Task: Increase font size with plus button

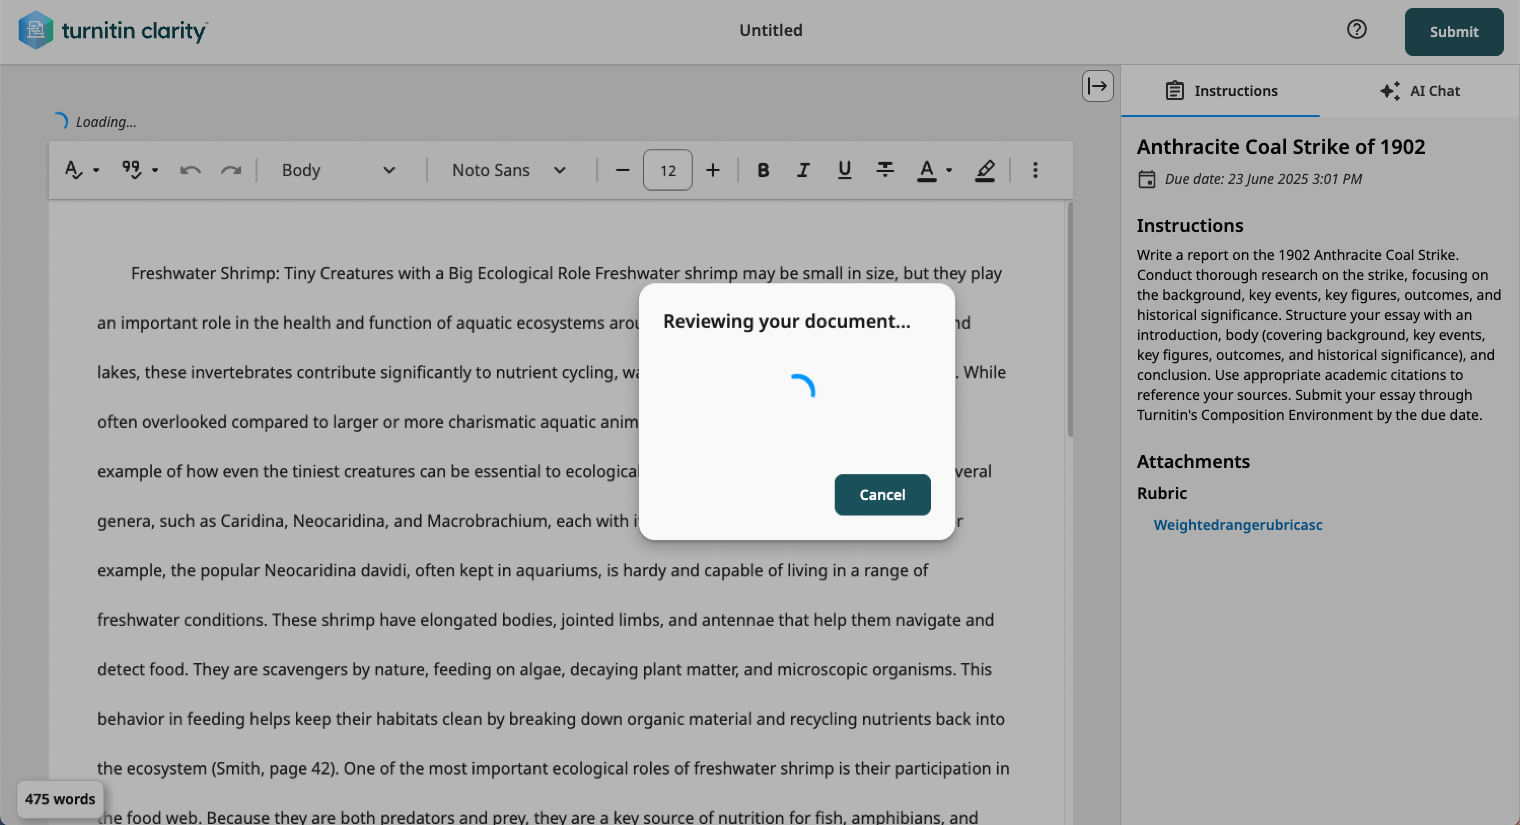Action: [712, 170]
